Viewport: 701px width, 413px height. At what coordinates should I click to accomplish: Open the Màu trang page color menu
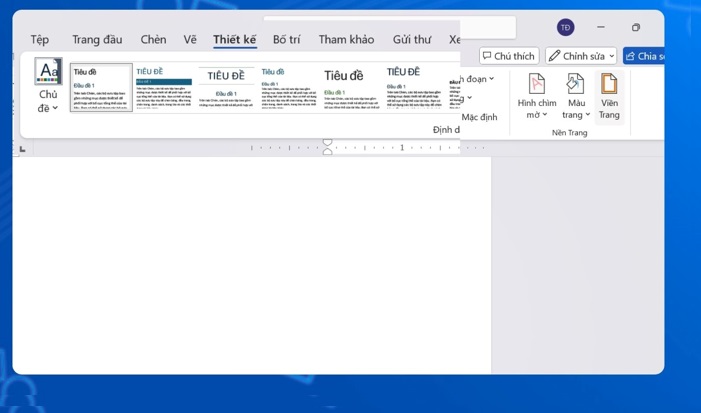576,97
